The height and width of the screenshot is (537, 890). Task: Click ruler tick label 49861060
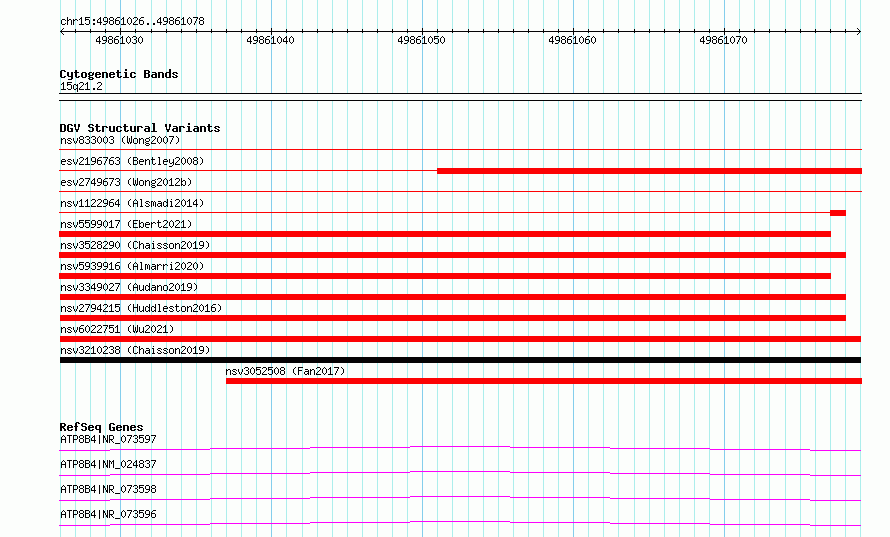pos(572,40)
